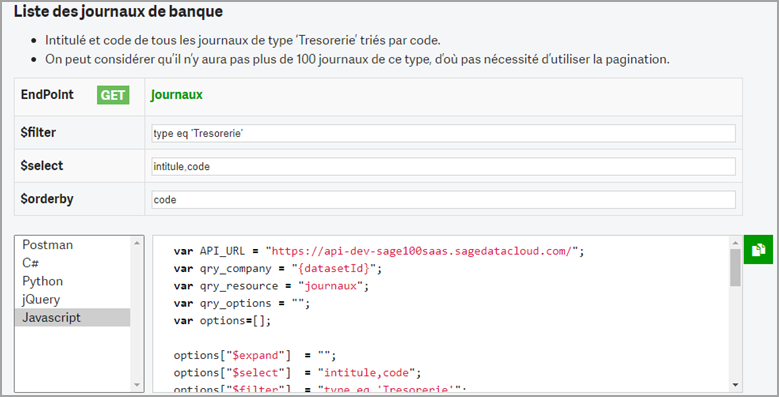The image size is (779, 397).
Task: Click the options["$expand"] code line
Action: point(255,355)
